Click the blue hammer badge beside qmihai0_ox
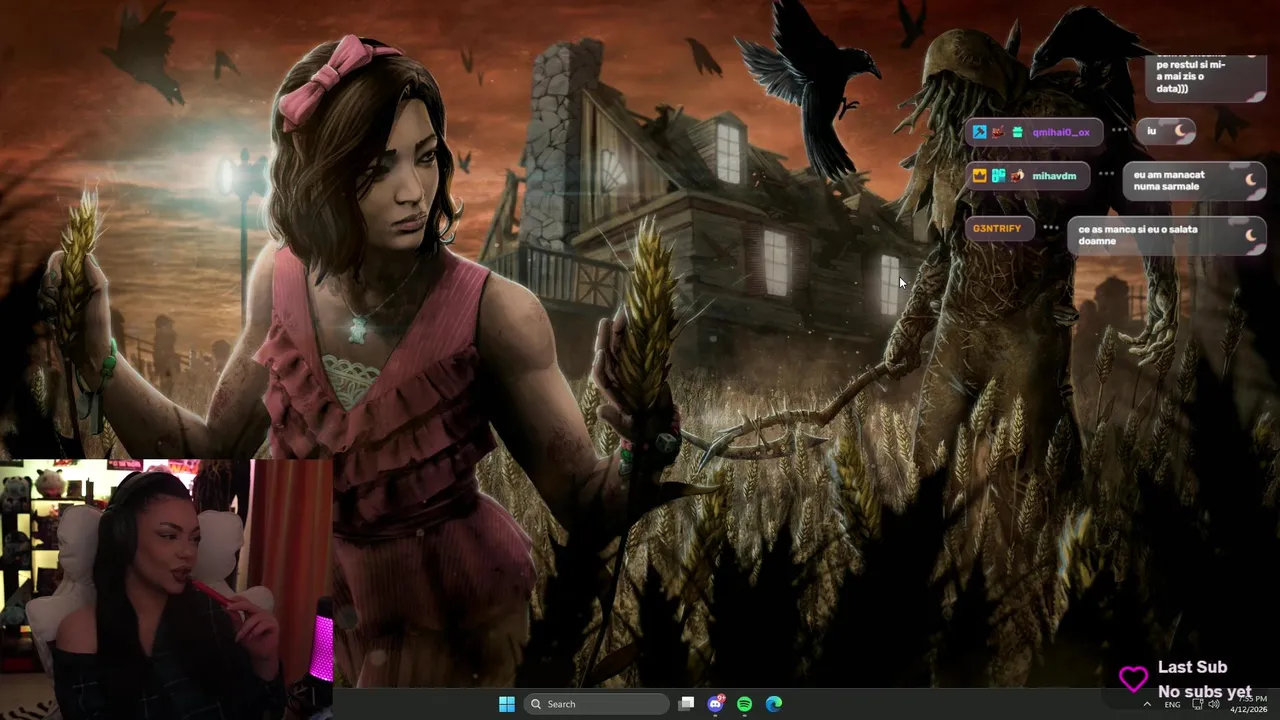Image resolution: width=1280 pixels, height=720 pixels. point(979,132)
